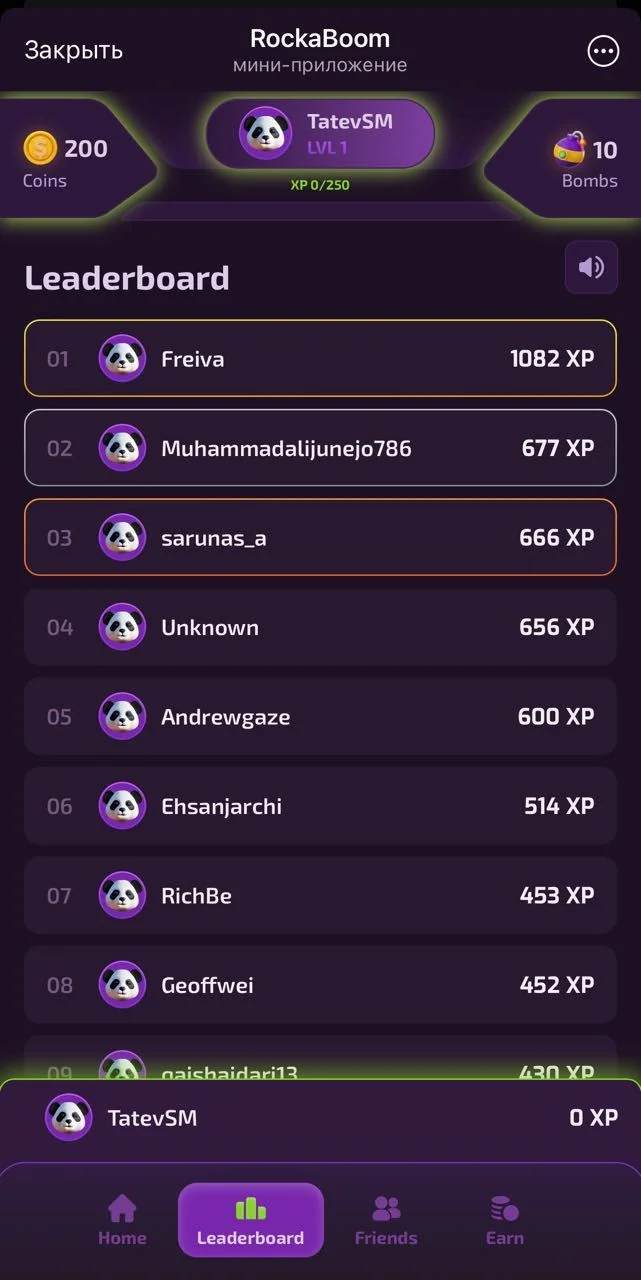Viewport: 641px width, 1280px height.
Task: Select Geoffwei in the leaderboard
Action: pyautogui.click(x=320, y=985)
